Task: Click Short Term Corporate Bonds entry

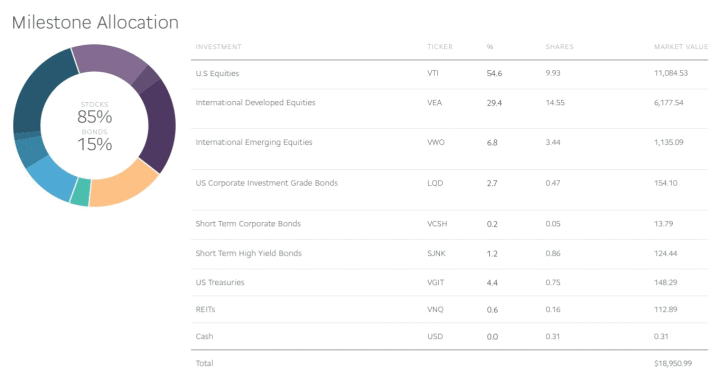Action: pyautogui.click(x=248, y=224)
